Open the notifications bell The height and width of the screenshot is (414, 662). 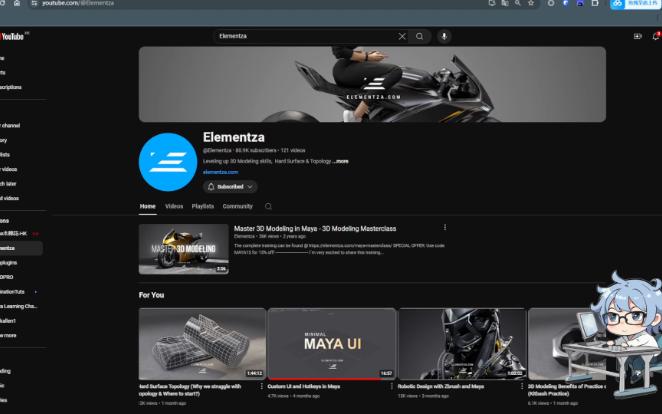pyautogui.click(x=656, y=36)
